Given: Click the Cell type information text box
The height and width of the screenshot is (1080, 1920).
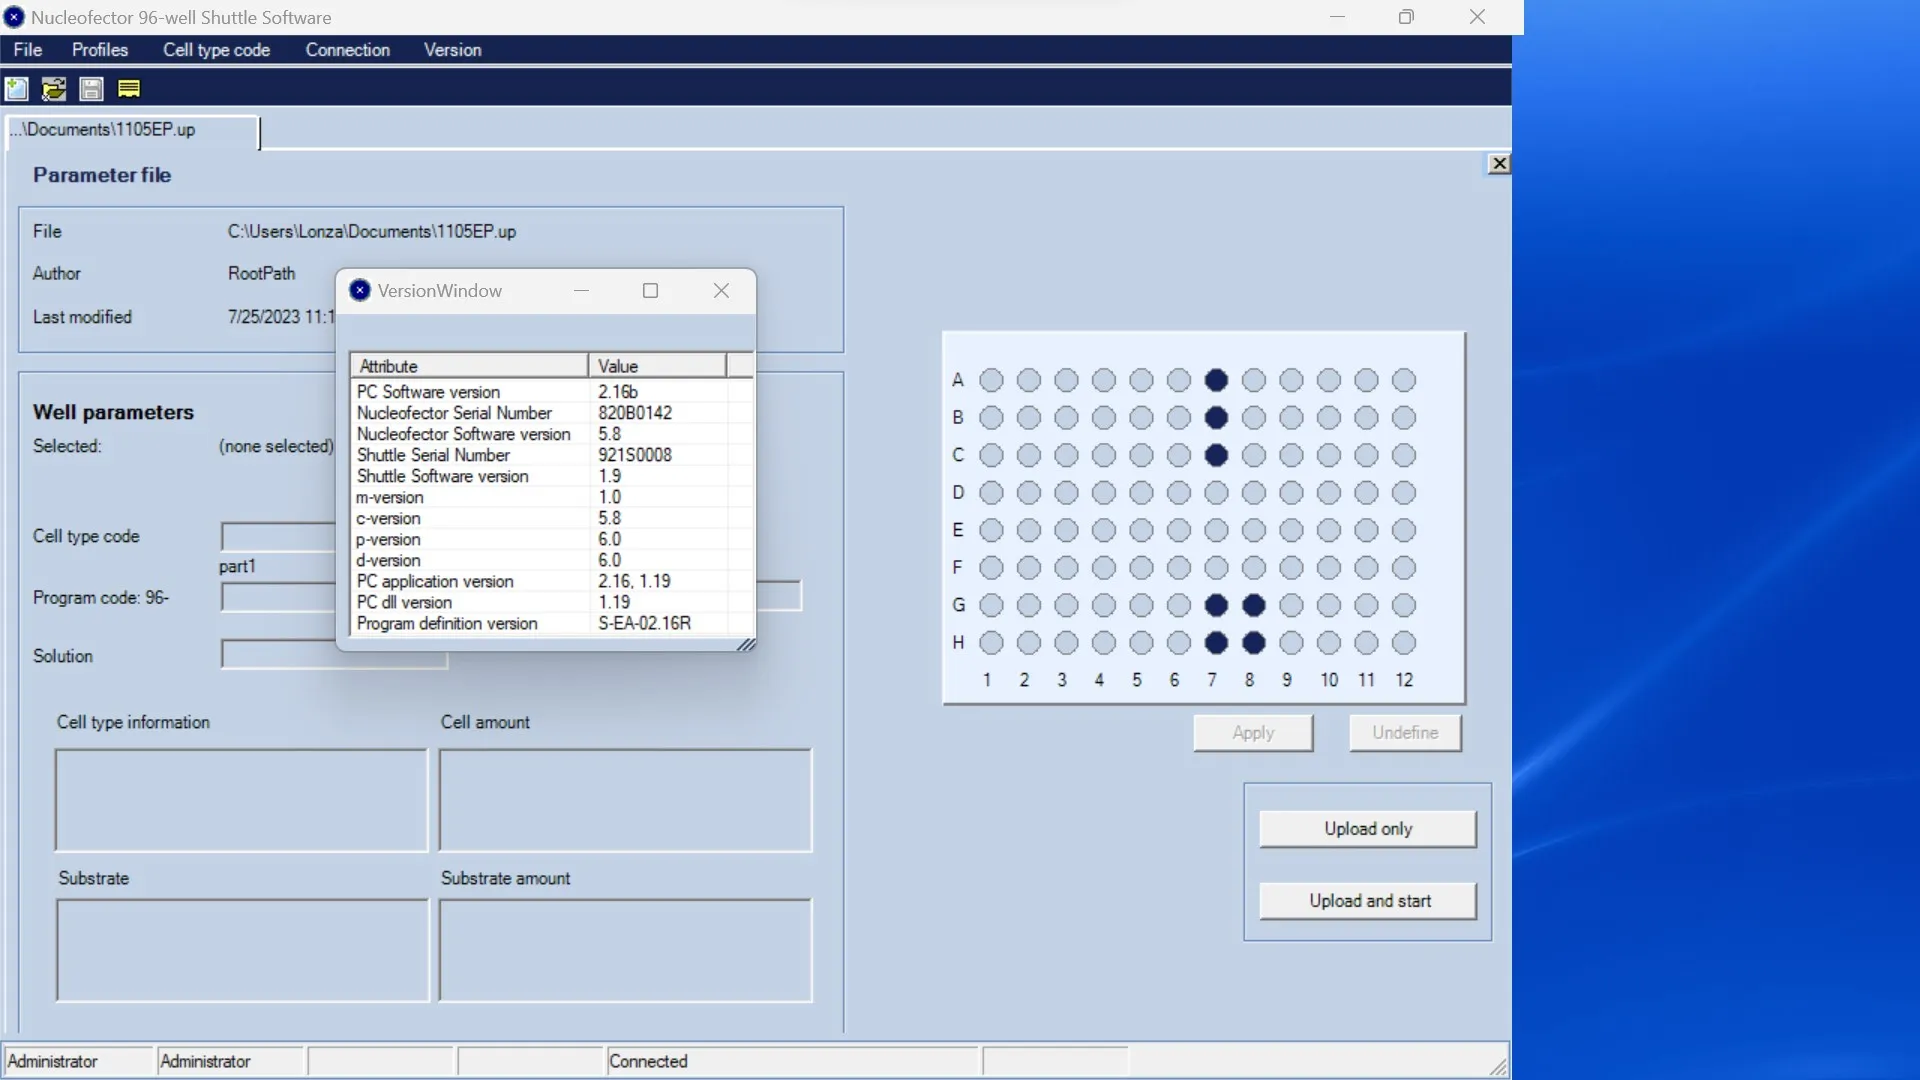Looking at the screenshot, I should (241, 801).
